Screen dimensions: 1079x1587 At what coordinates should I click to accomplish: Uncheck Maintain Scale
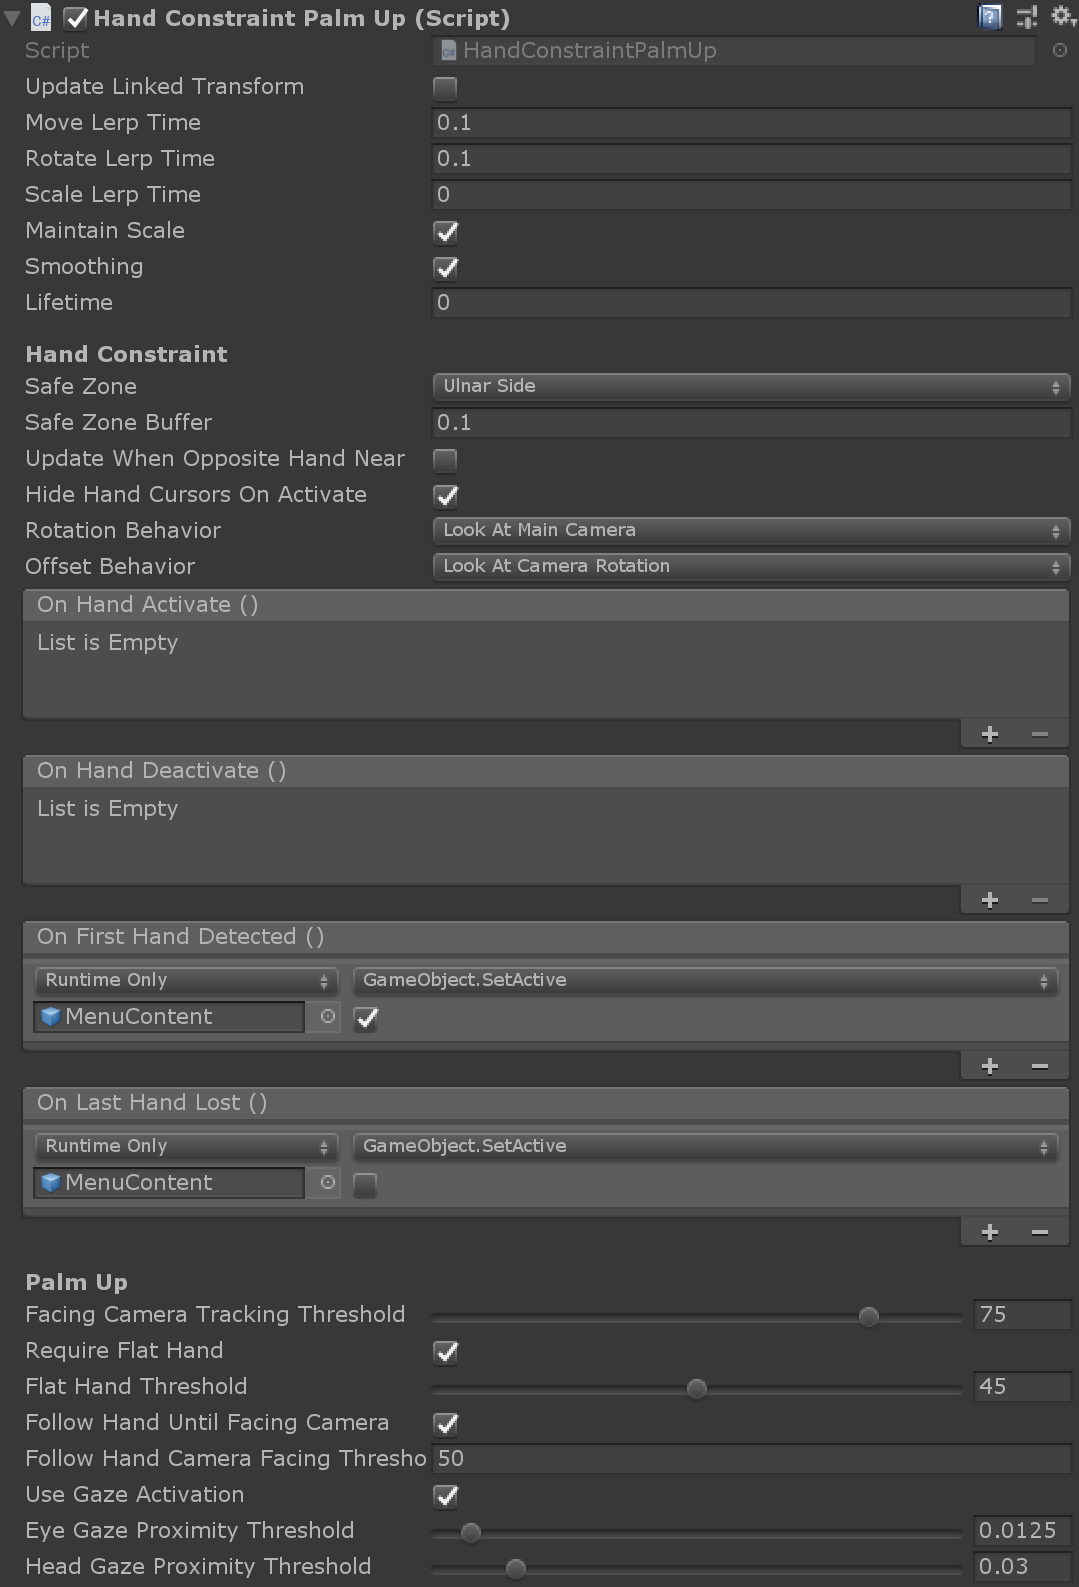pyautogui.click(x=445, y=232)
